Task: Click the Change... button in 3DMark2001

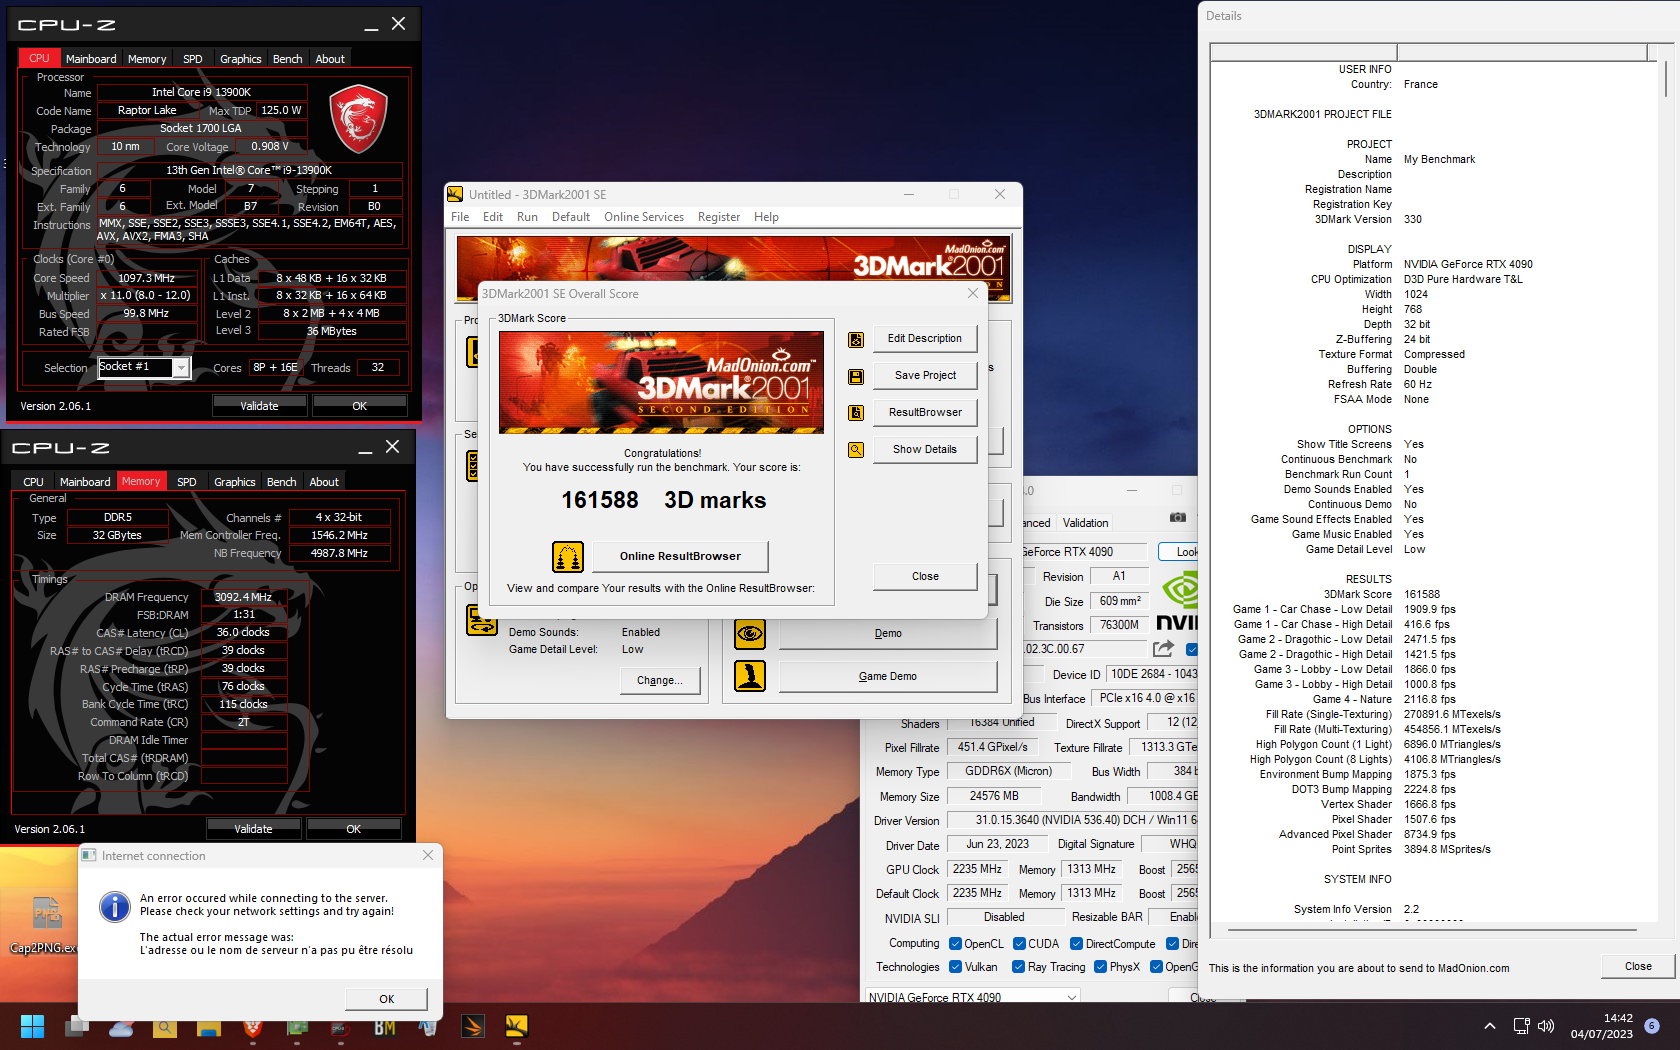Action: click(x=659, y=680)
